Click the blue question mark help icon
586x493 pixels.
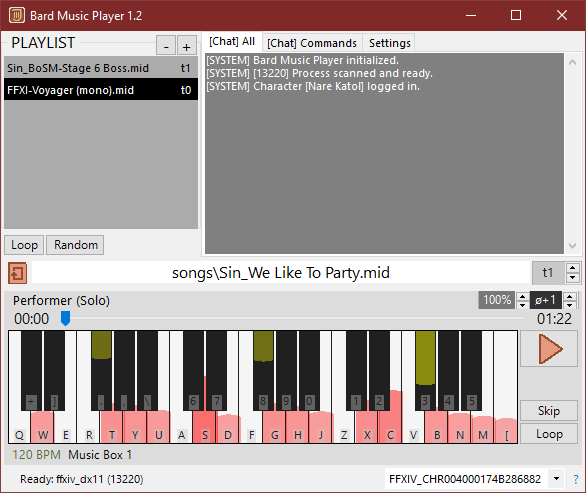coord(576,479)
